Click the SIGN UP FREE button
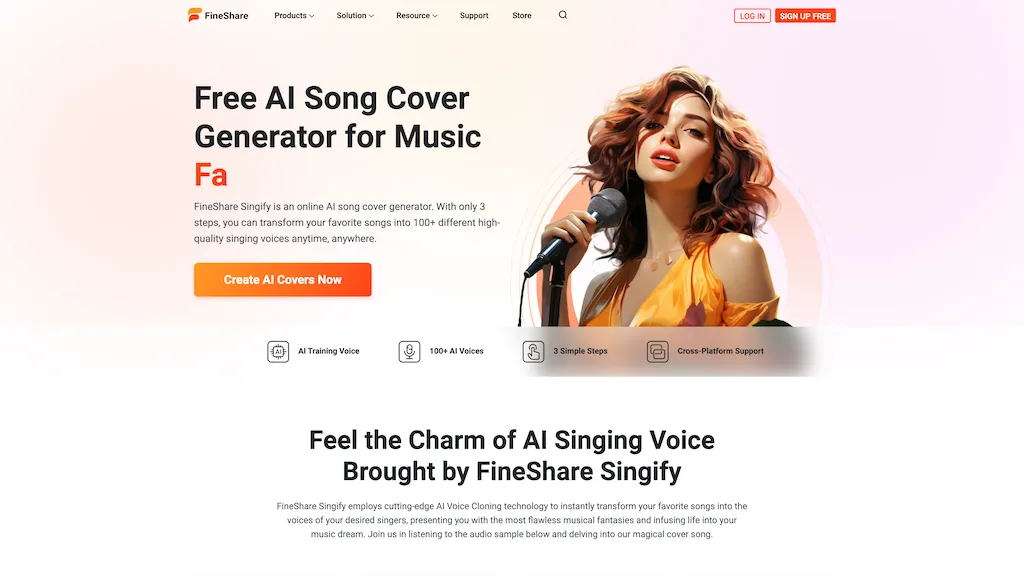This screenshot has width=1024, height=576. [x=805, y=16]
